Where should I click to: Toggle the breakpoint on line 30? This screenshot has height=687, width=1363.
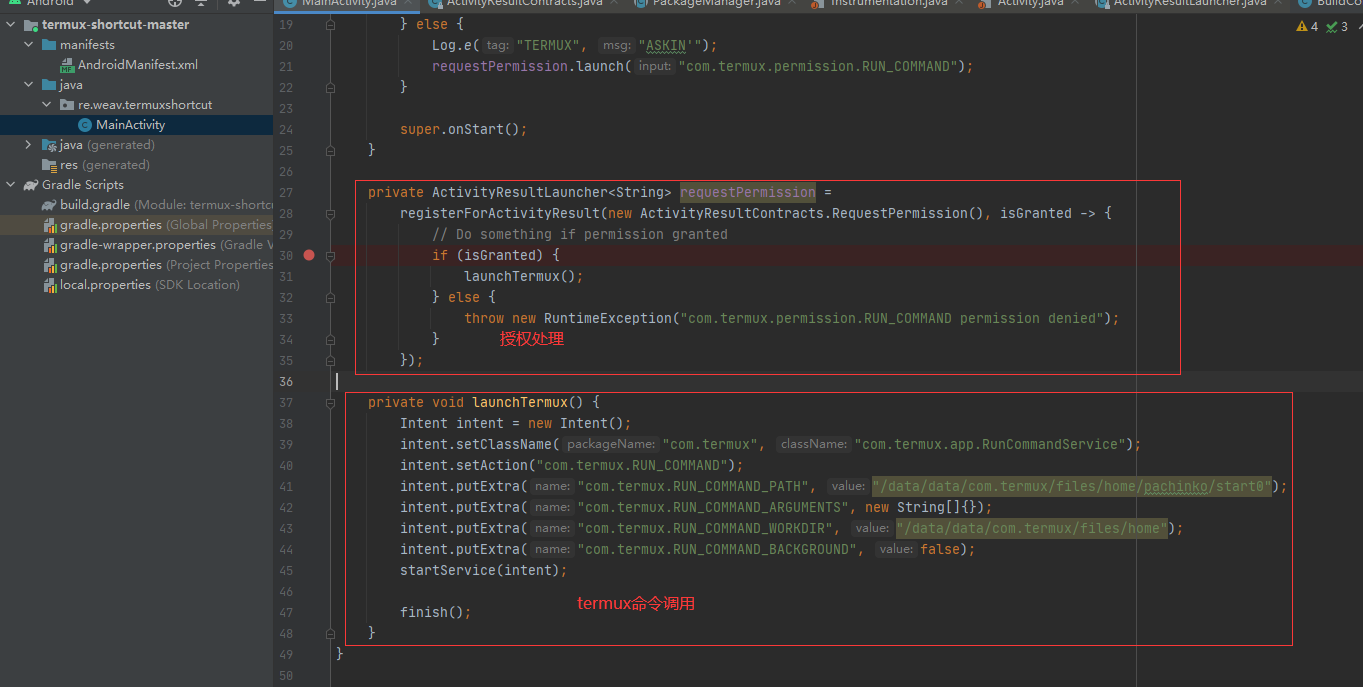coord(308,255)
